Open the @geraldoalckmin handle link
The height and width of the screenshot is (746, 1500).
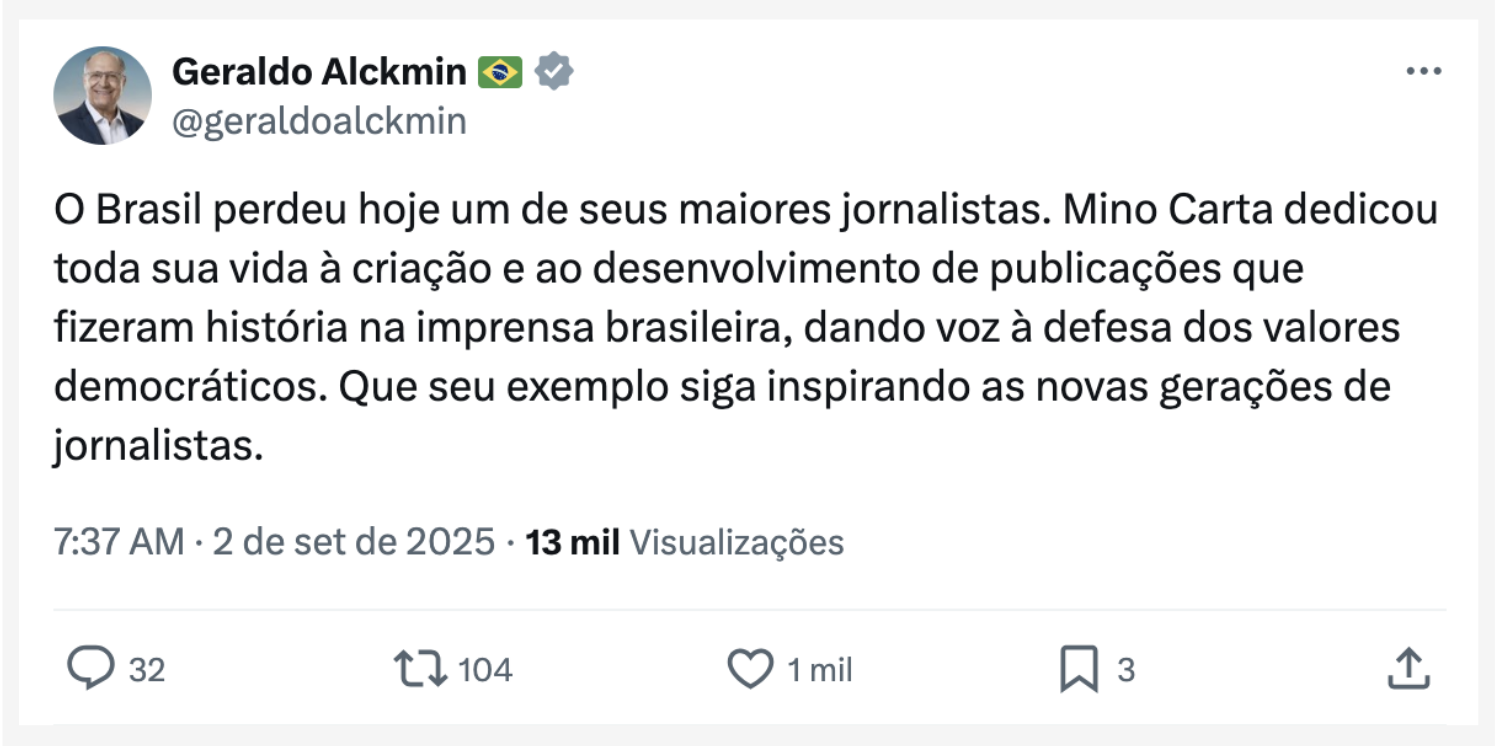click(319, 121)
